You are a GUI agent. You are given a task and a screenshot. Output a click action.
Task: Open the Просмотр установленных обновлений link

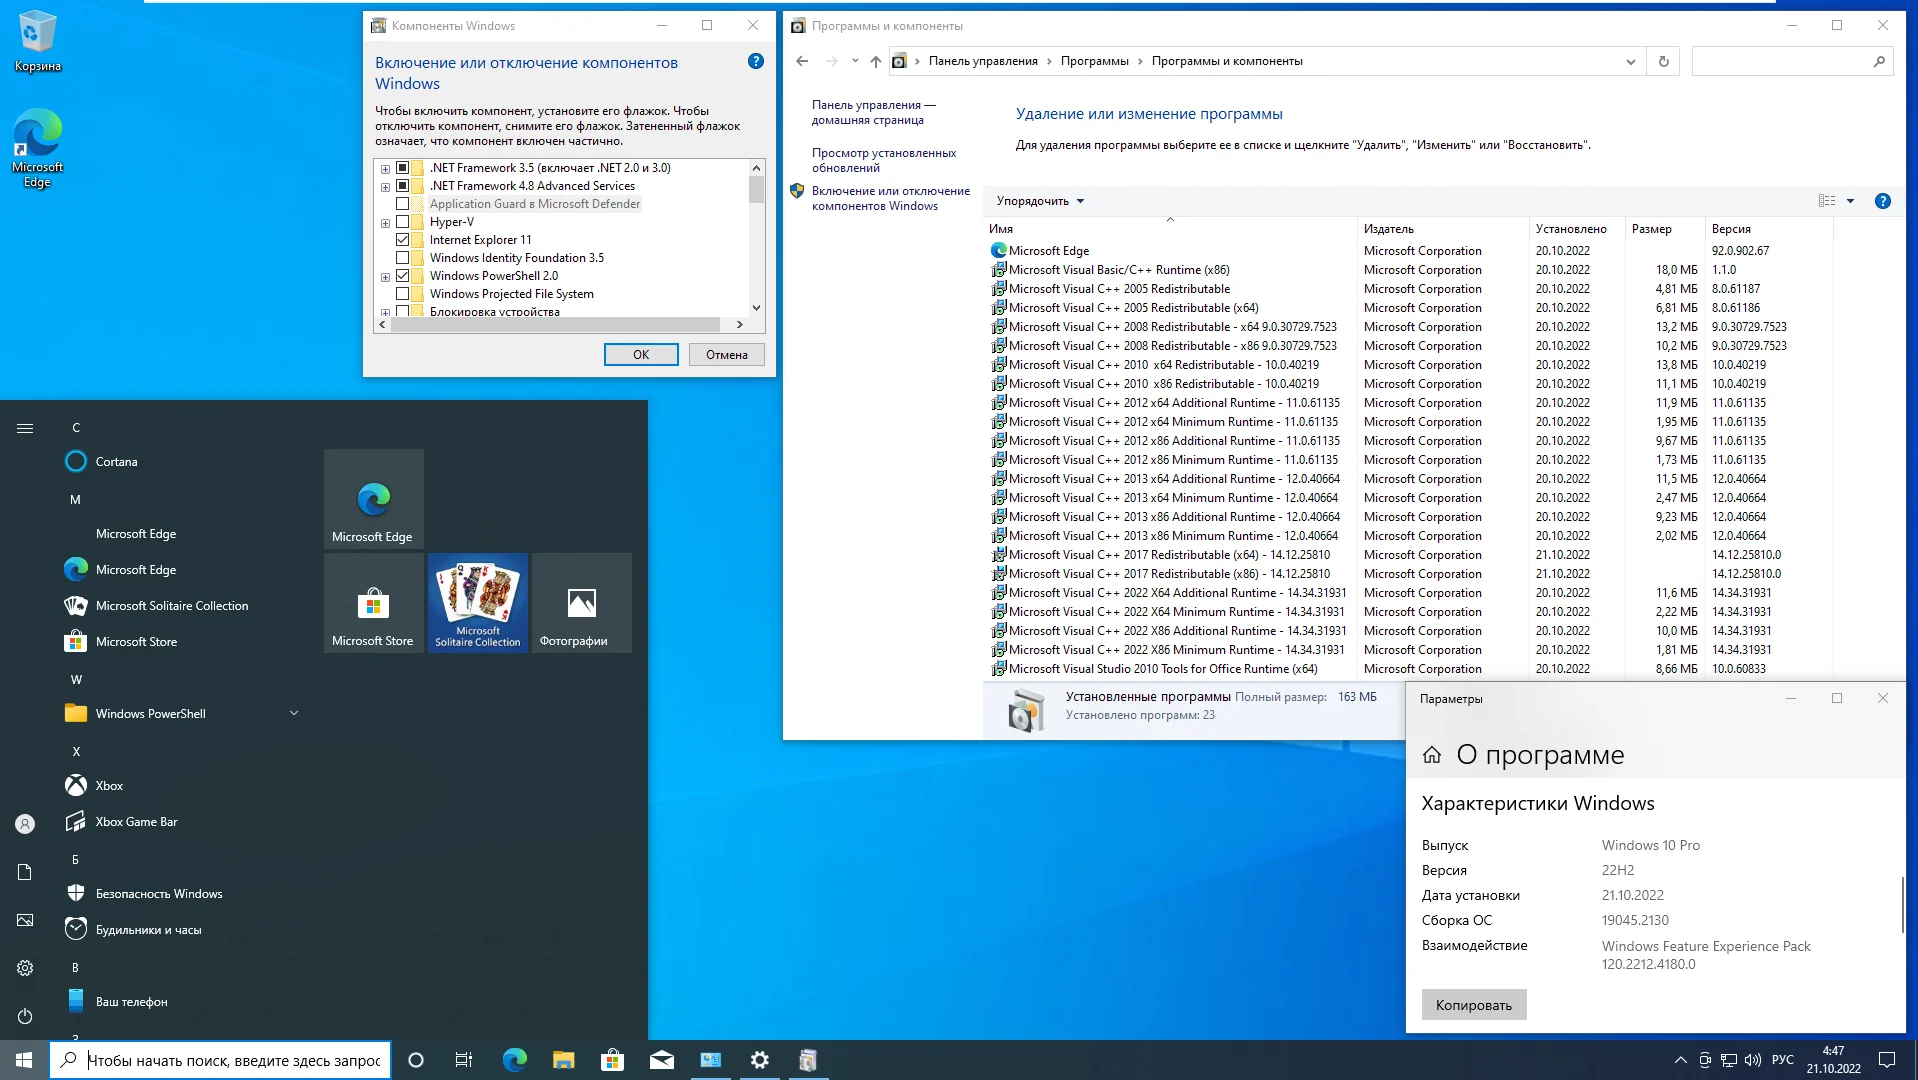883,160
